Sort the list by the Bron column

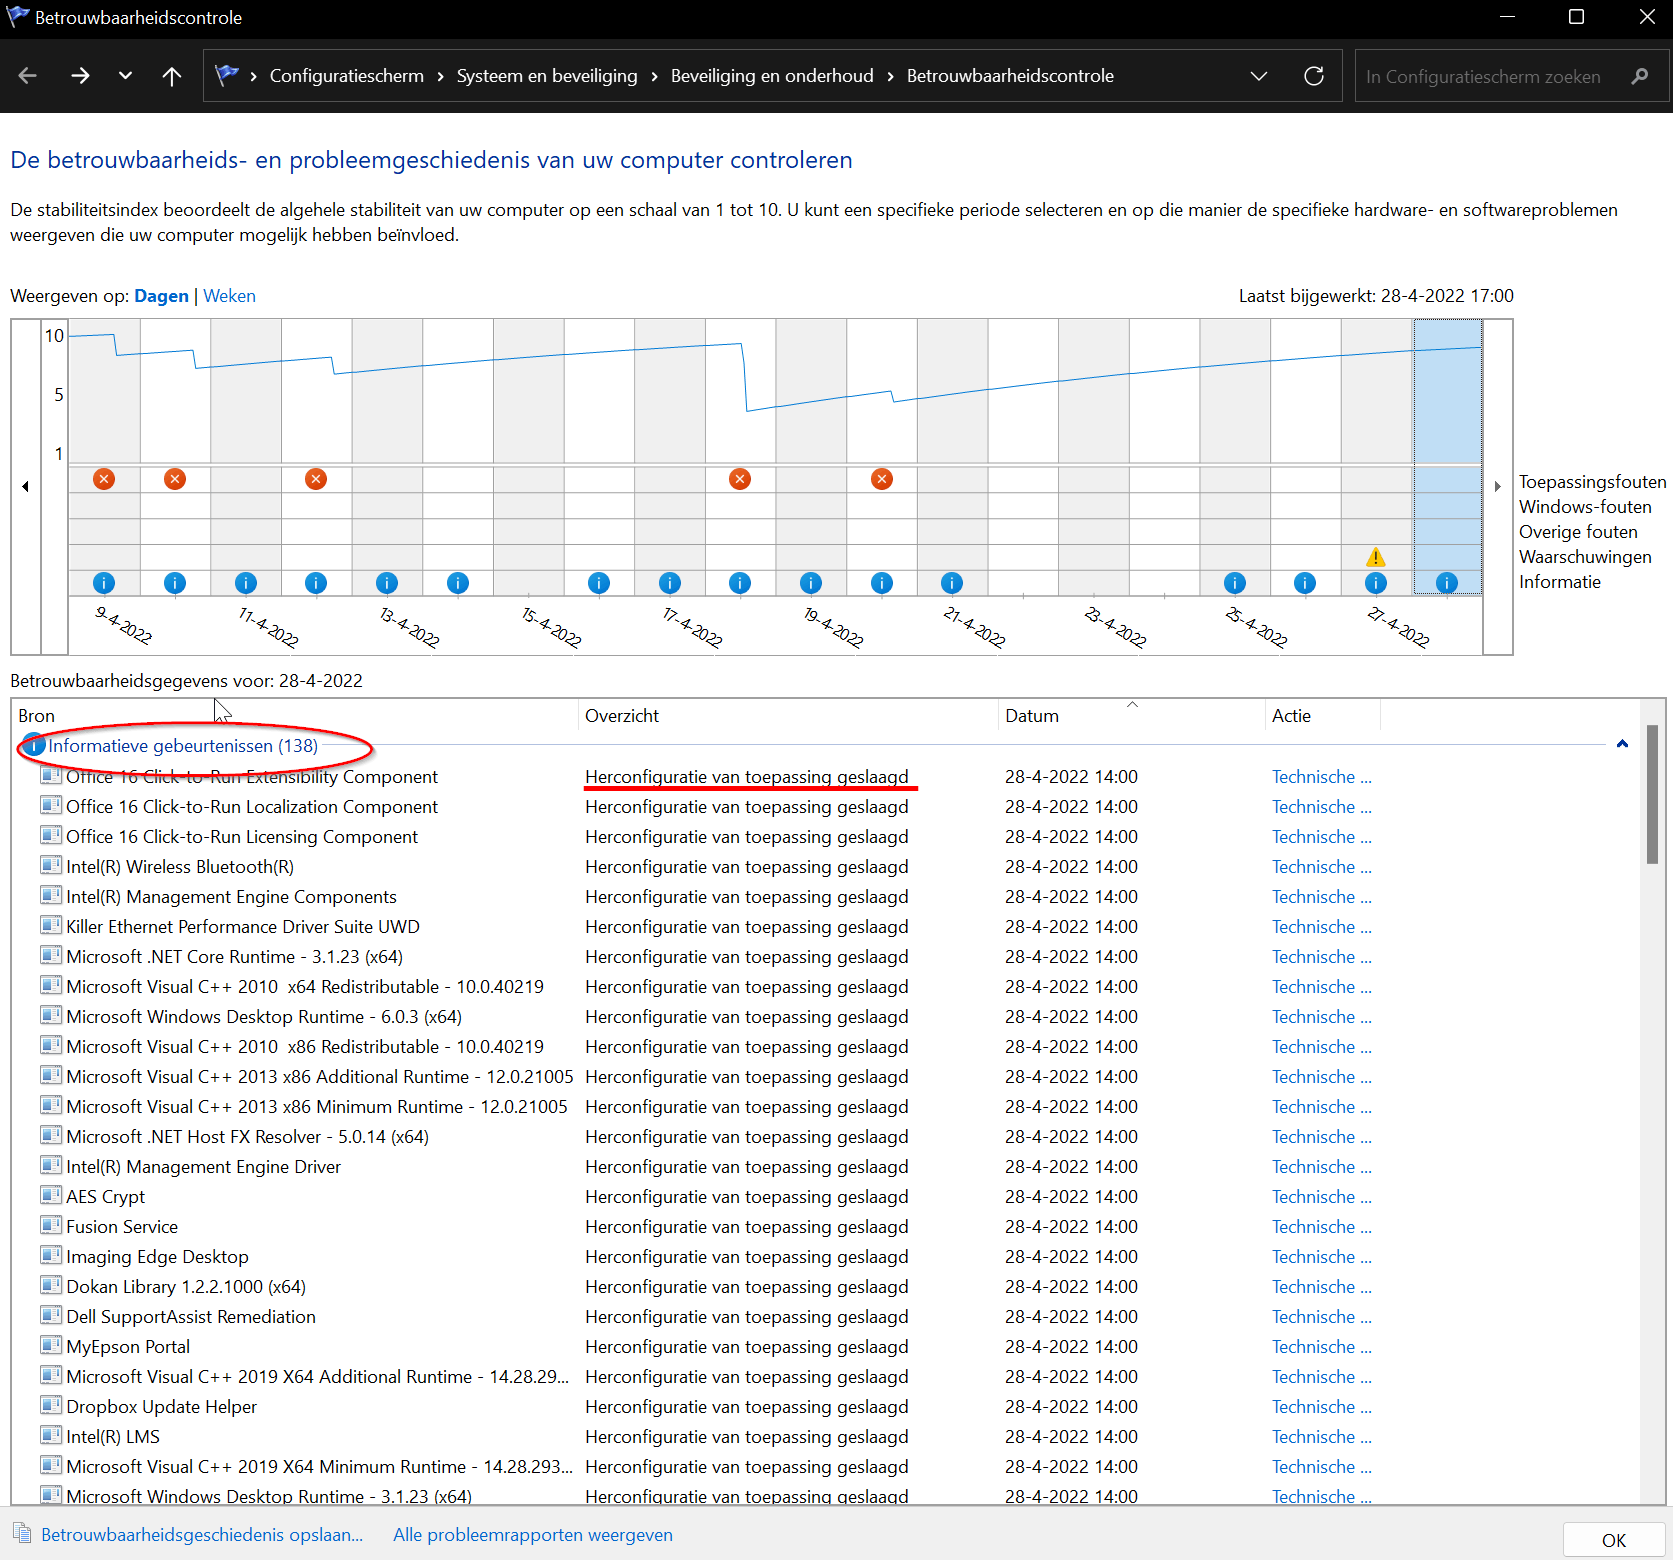pyautogui.click(x=294, y=716)
